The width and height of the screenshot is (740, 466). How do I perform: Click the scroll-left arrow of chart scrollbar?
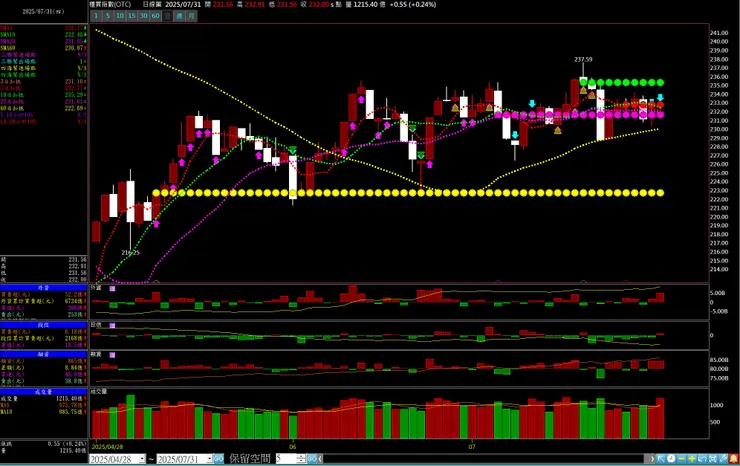[320, 458]
